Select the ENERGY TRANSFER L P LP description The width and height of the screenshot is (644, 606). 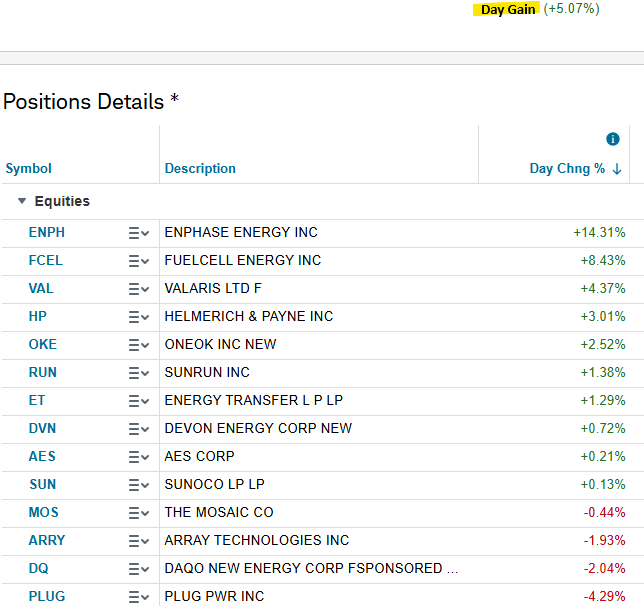pos(253,400)
